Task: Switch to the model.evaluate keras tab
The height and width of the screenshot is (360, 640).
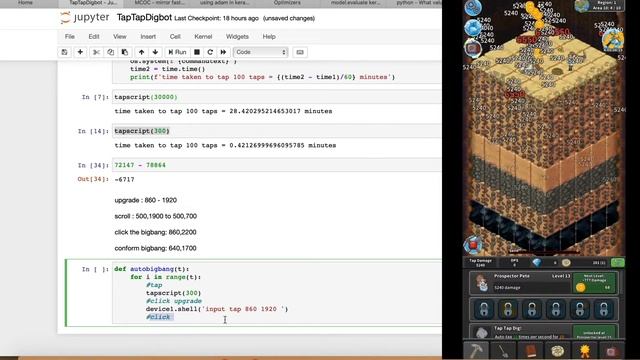Action: 355,3
